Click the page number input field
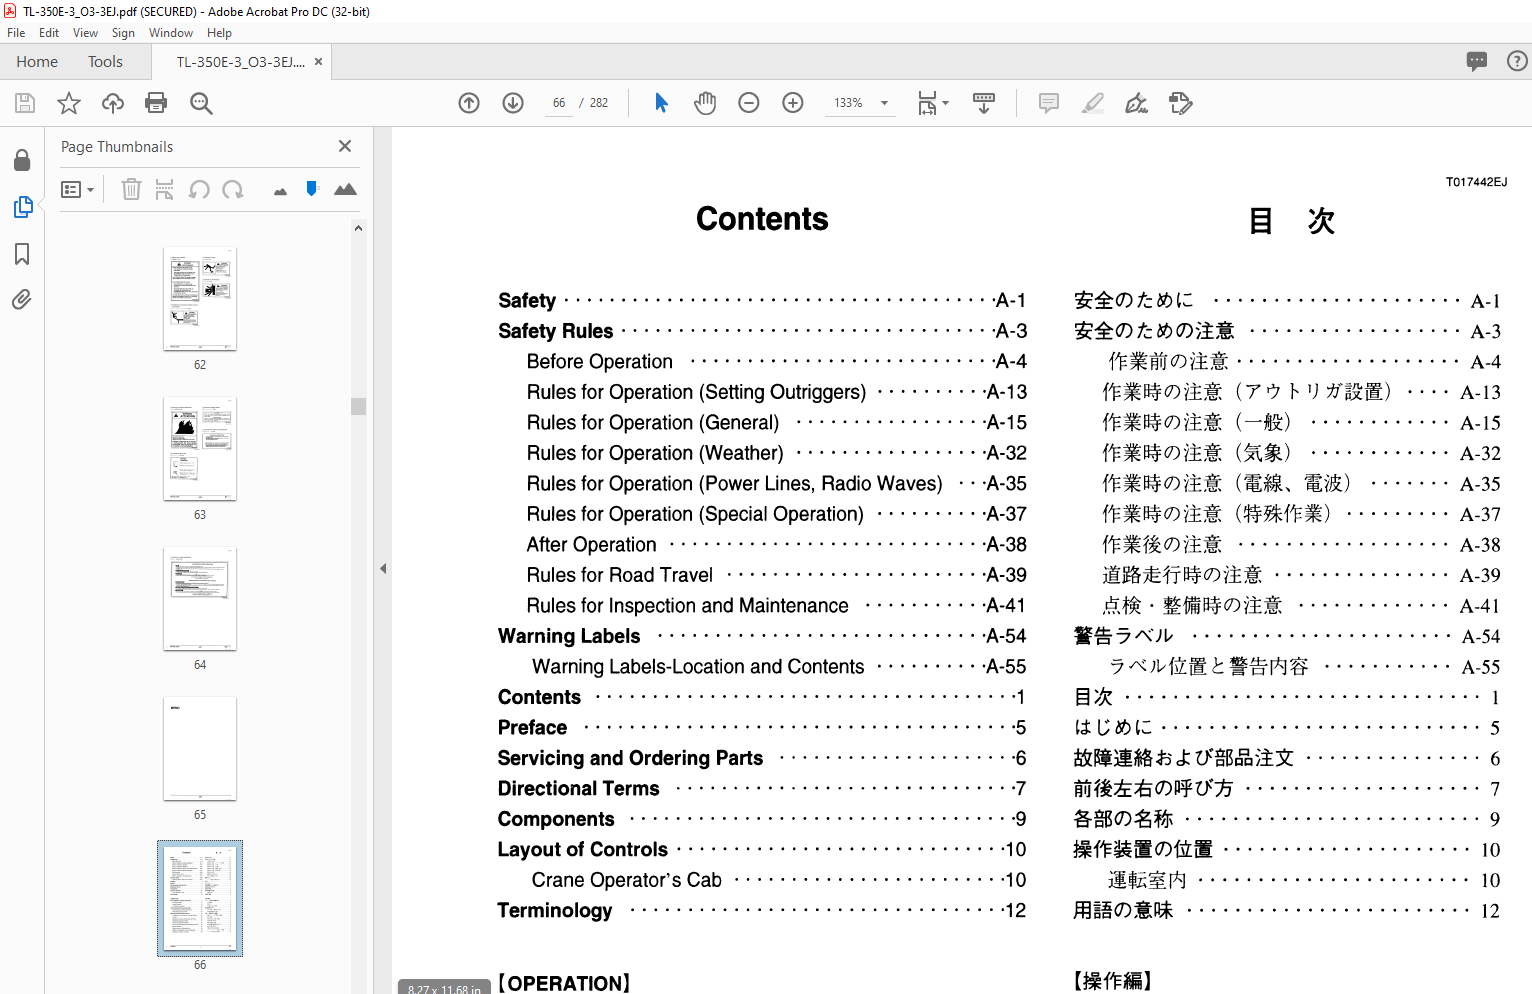Image resolution: width=1532 pixels, height=994 pixels. coord(559,103)
